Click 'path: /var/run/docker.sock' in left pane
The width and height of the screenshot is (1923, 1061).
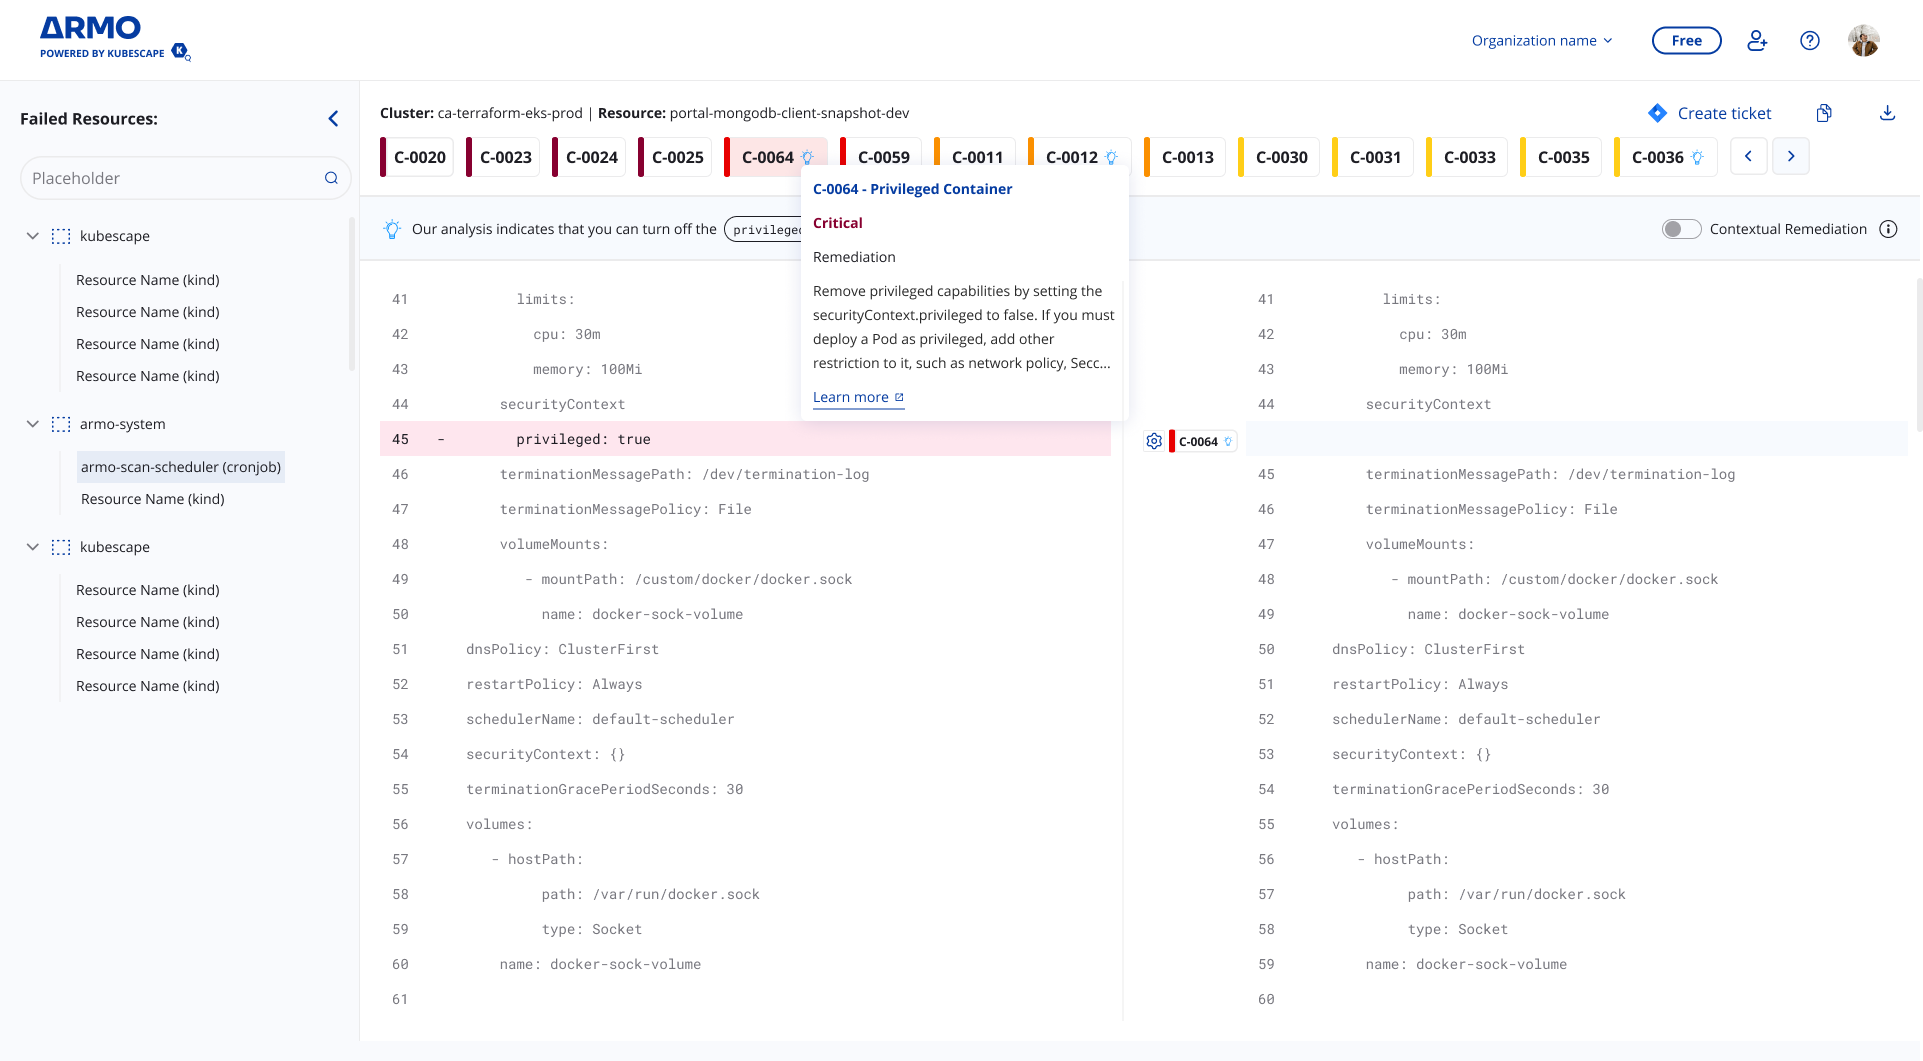[x=650, y=894]
